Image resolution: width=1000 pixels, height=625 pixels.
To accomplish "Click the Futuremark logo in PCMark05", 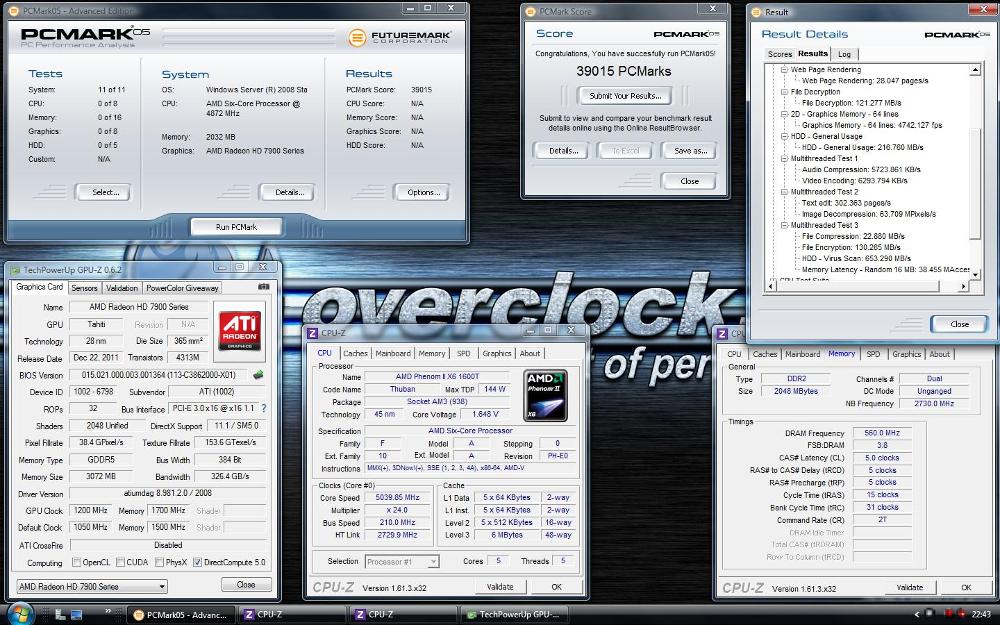I will click(x=401, y=37).
